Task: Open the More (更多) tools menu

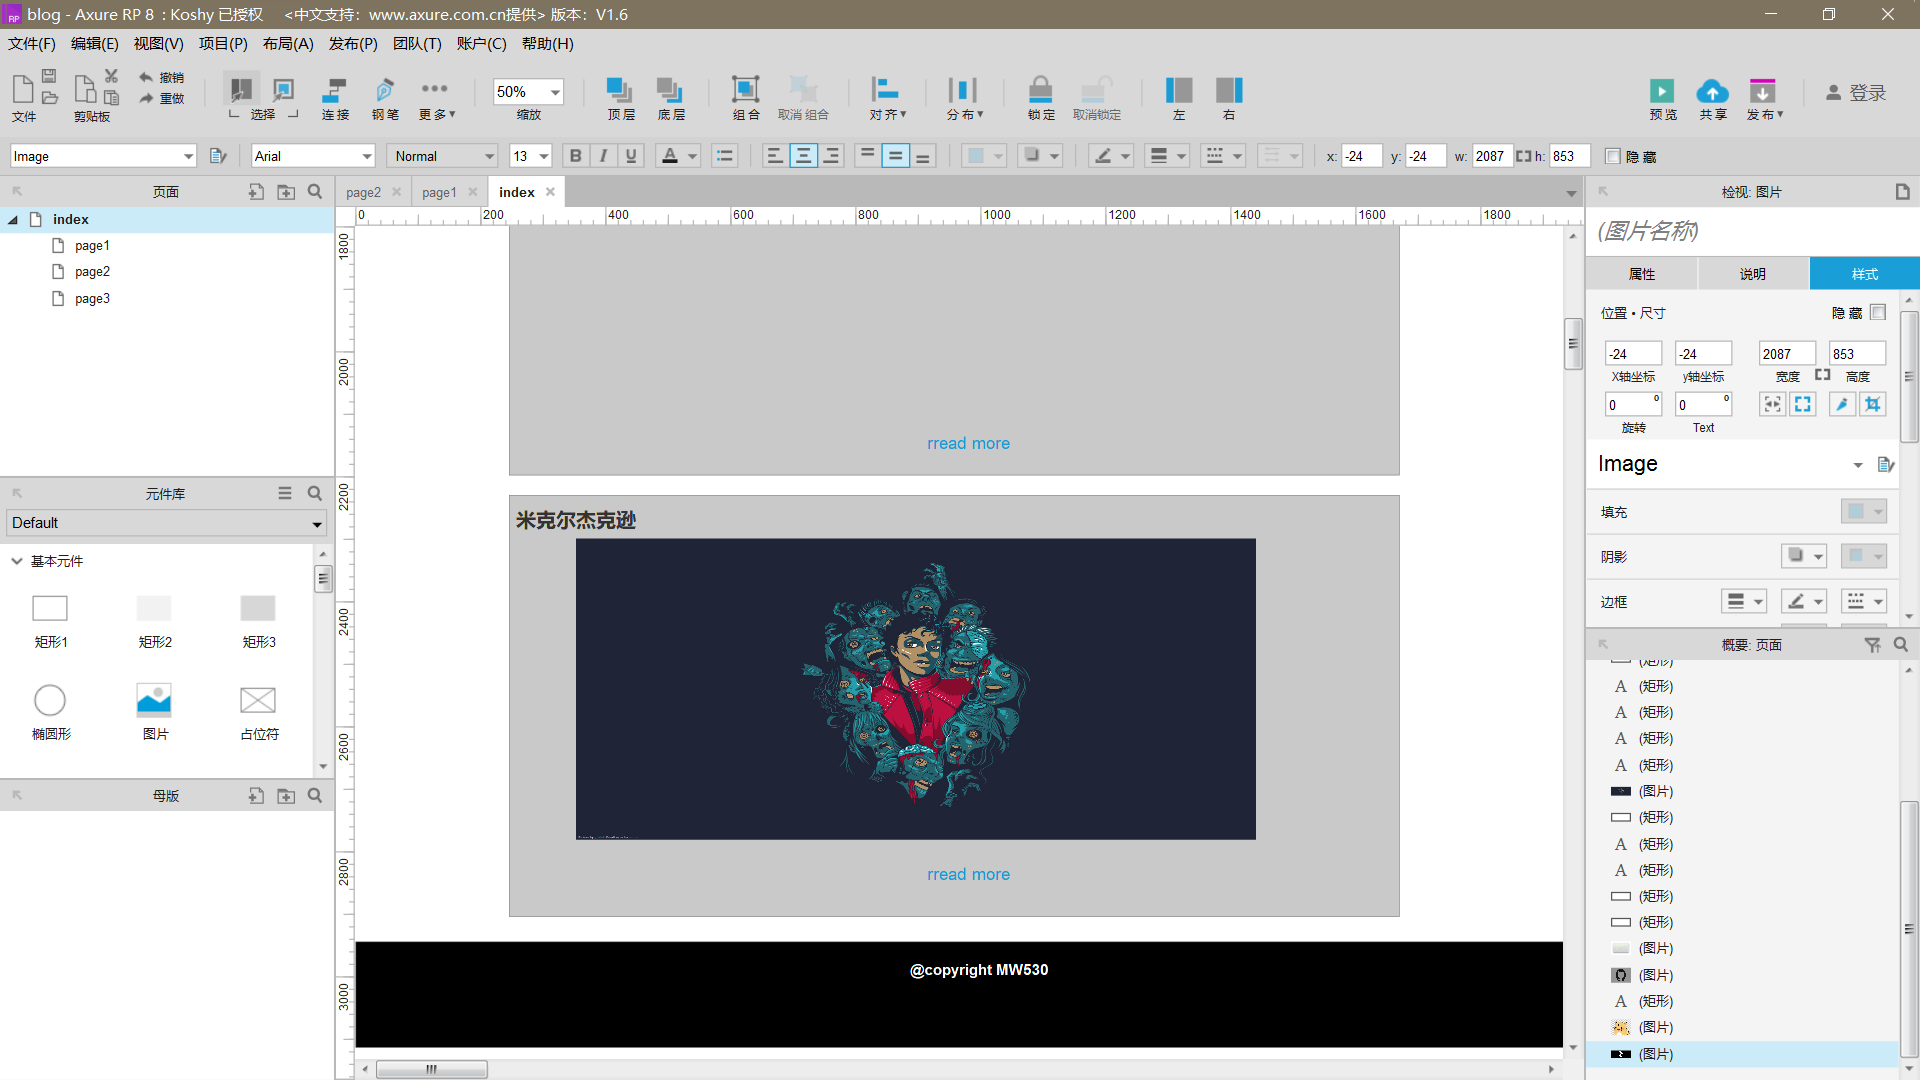Action: tap(435, 89)
